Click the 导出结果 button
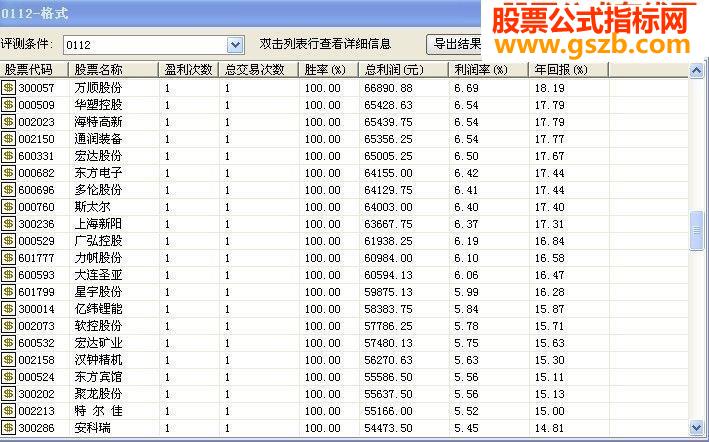709x442 pixels. tap(455, 44)
